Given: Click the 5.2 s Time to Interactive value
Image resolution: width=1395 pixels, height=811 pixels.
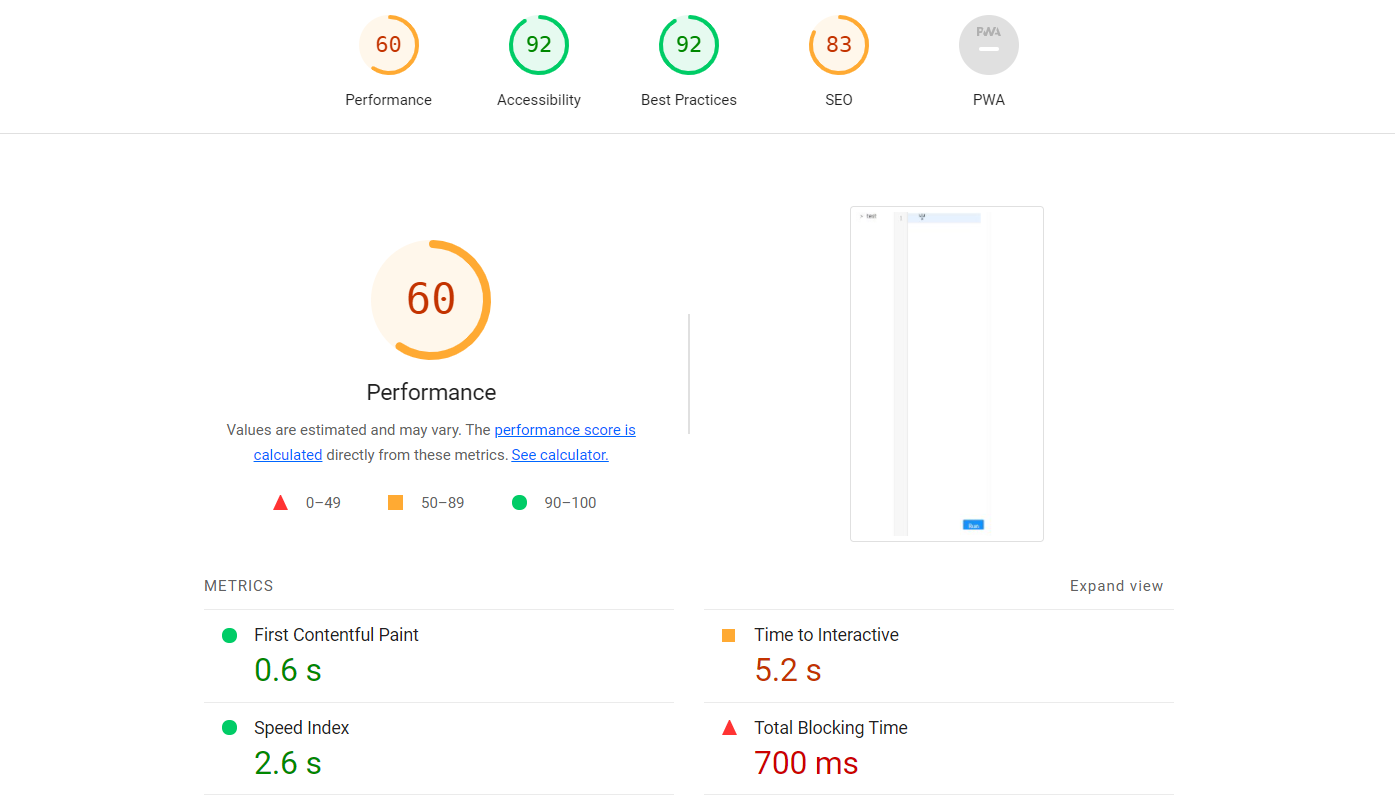Looking at the screenshot, I should [788, 670].
